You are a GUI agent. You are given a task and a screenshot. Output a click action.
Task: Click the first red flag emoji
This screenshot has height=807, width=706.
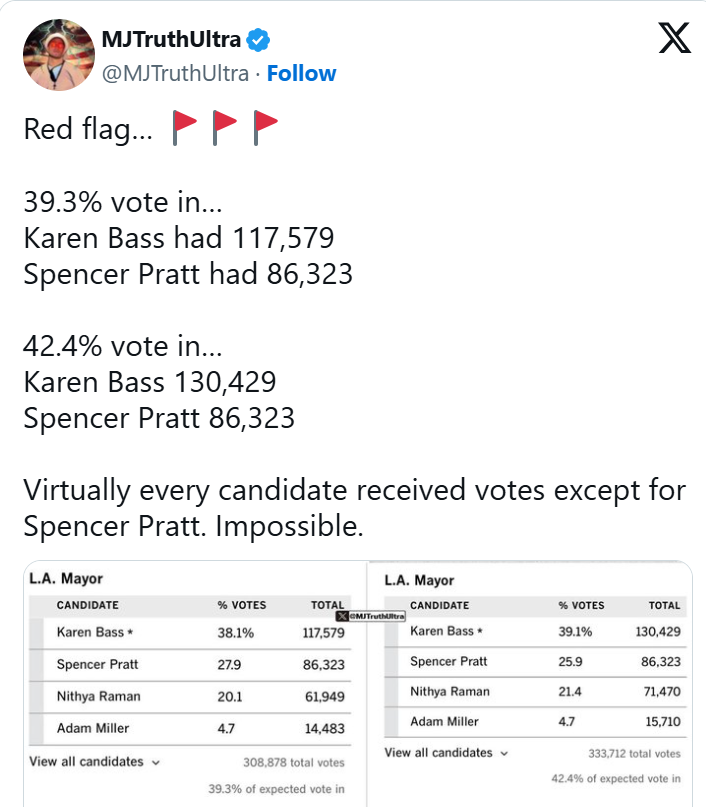[184, 127]
